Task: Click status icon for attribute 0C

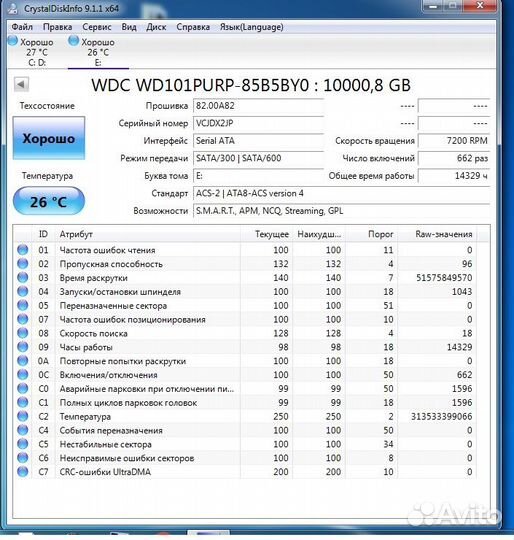Action: click(x=23, y=374)
